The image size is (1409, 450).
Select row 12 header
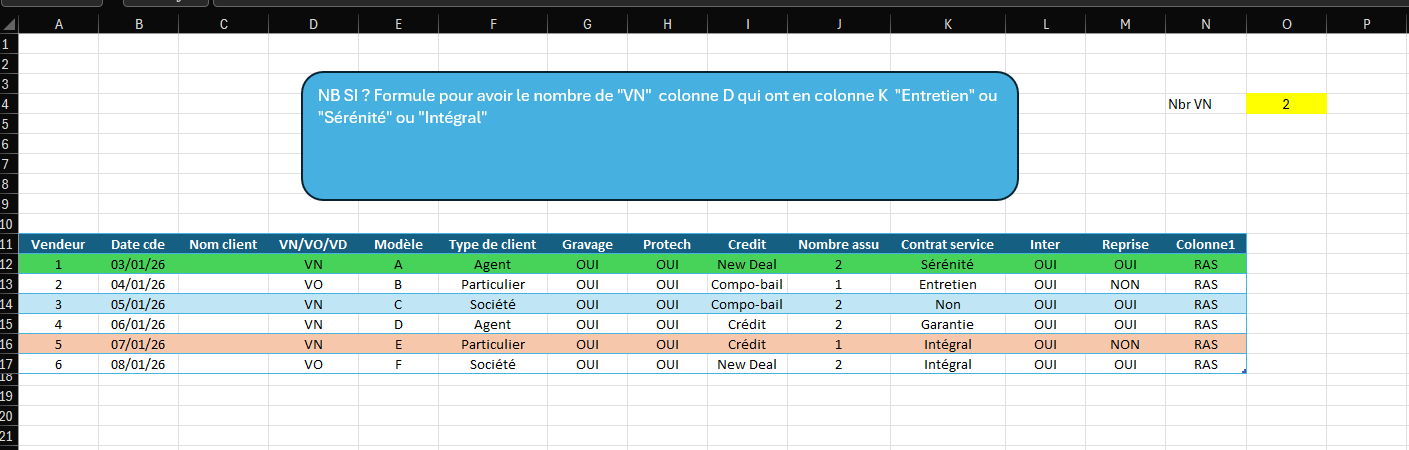pyautogui.click(x=9, y=264)
